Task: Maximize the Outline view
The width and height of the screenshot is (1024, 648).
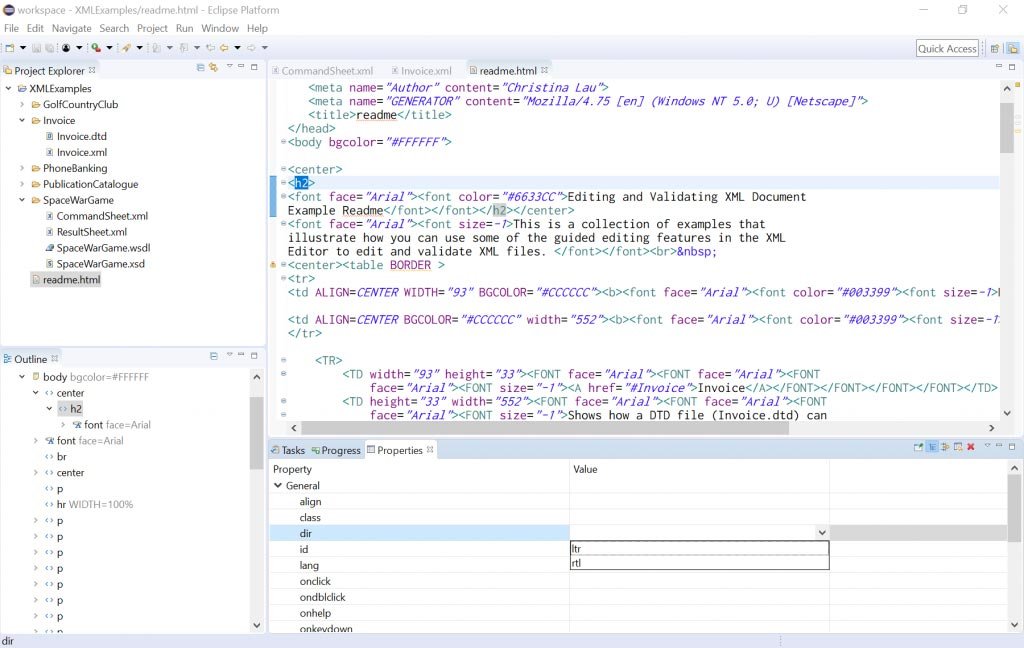Action: tap(254, 355)
